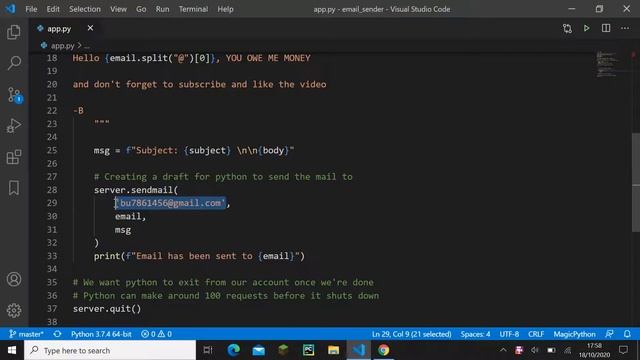Change indentation via Spaces: 4
Viewport: 640px width, 360px height.
point(476,334)
